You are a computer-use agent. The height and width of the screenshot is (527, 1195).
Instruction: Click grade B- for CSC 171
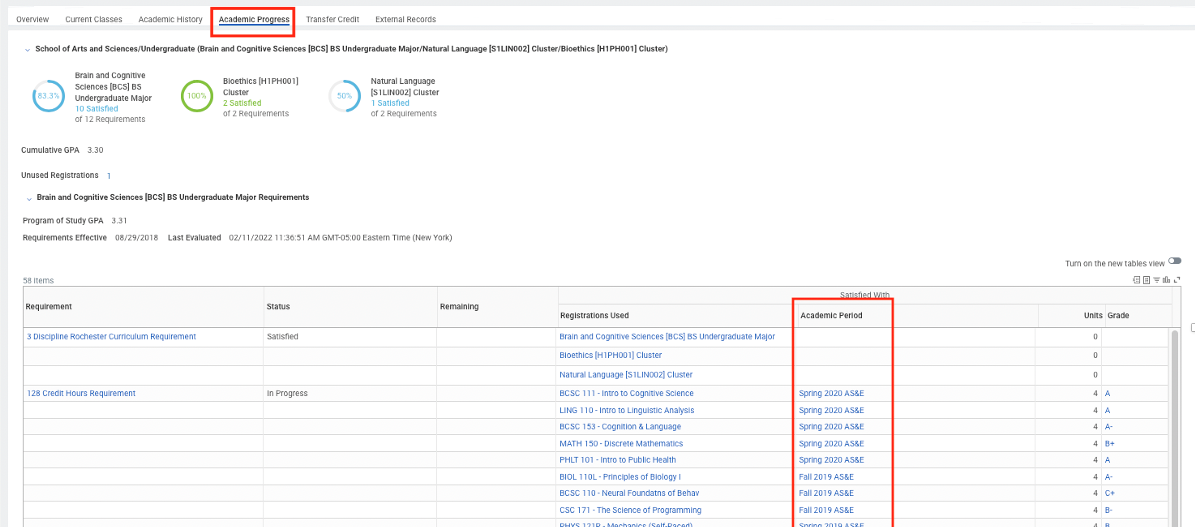pos(1110,509)
